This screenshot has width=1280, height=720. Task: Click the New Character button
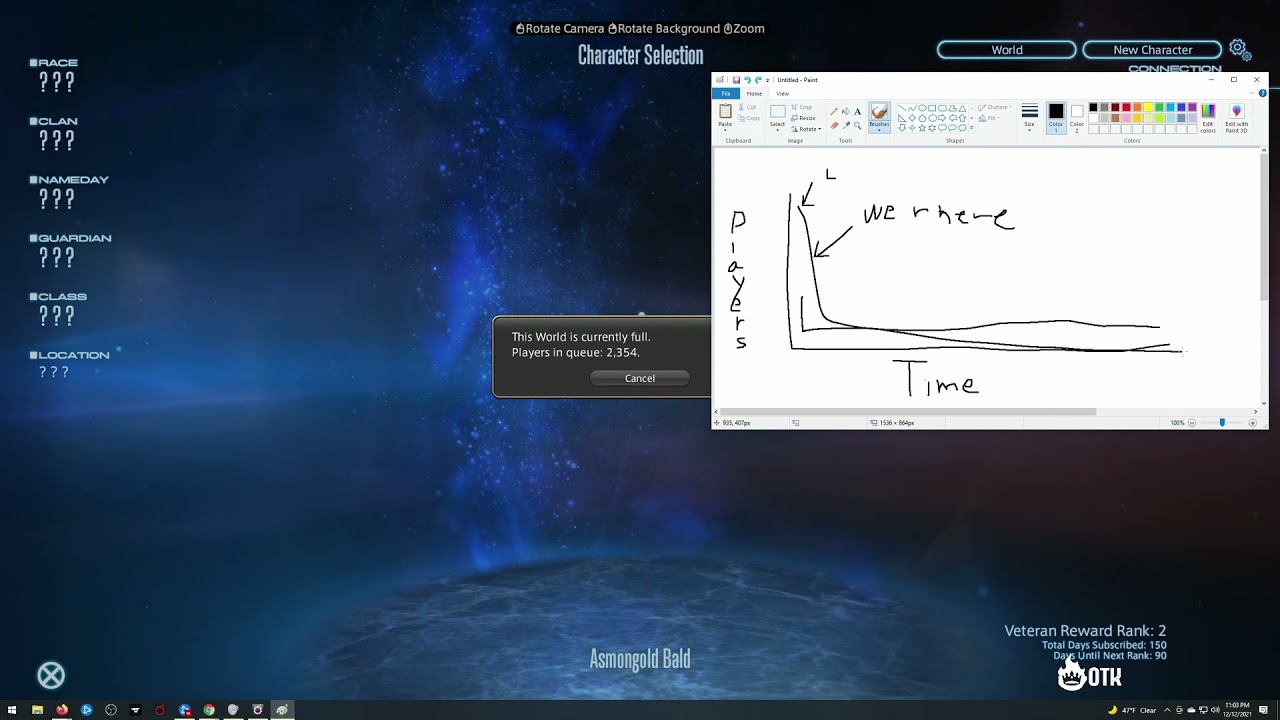tap(1153, 50)
